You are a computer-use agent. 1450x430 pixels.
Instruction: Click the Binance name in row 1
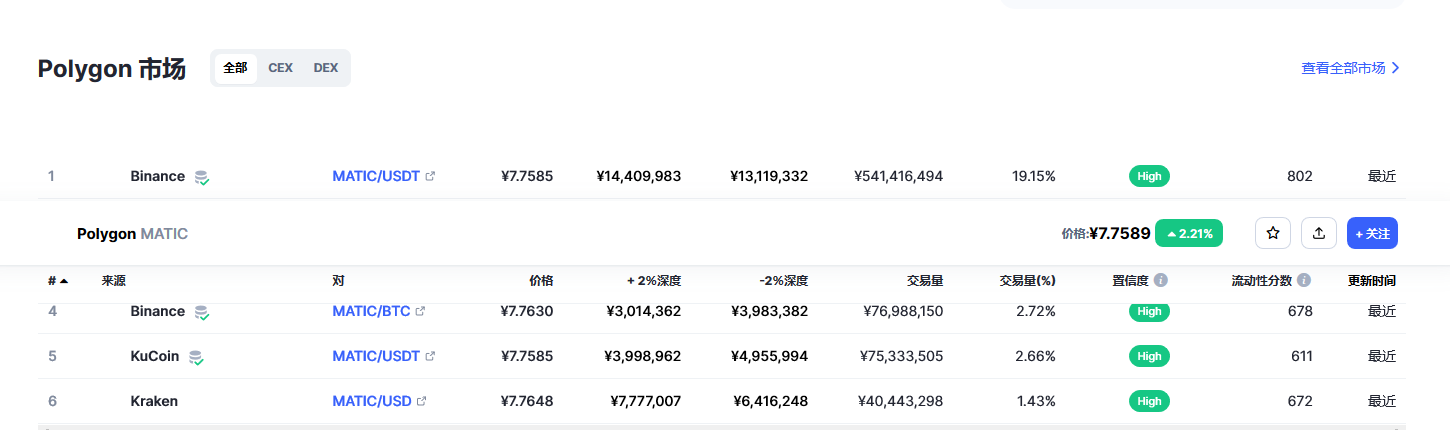coord(157,176)
